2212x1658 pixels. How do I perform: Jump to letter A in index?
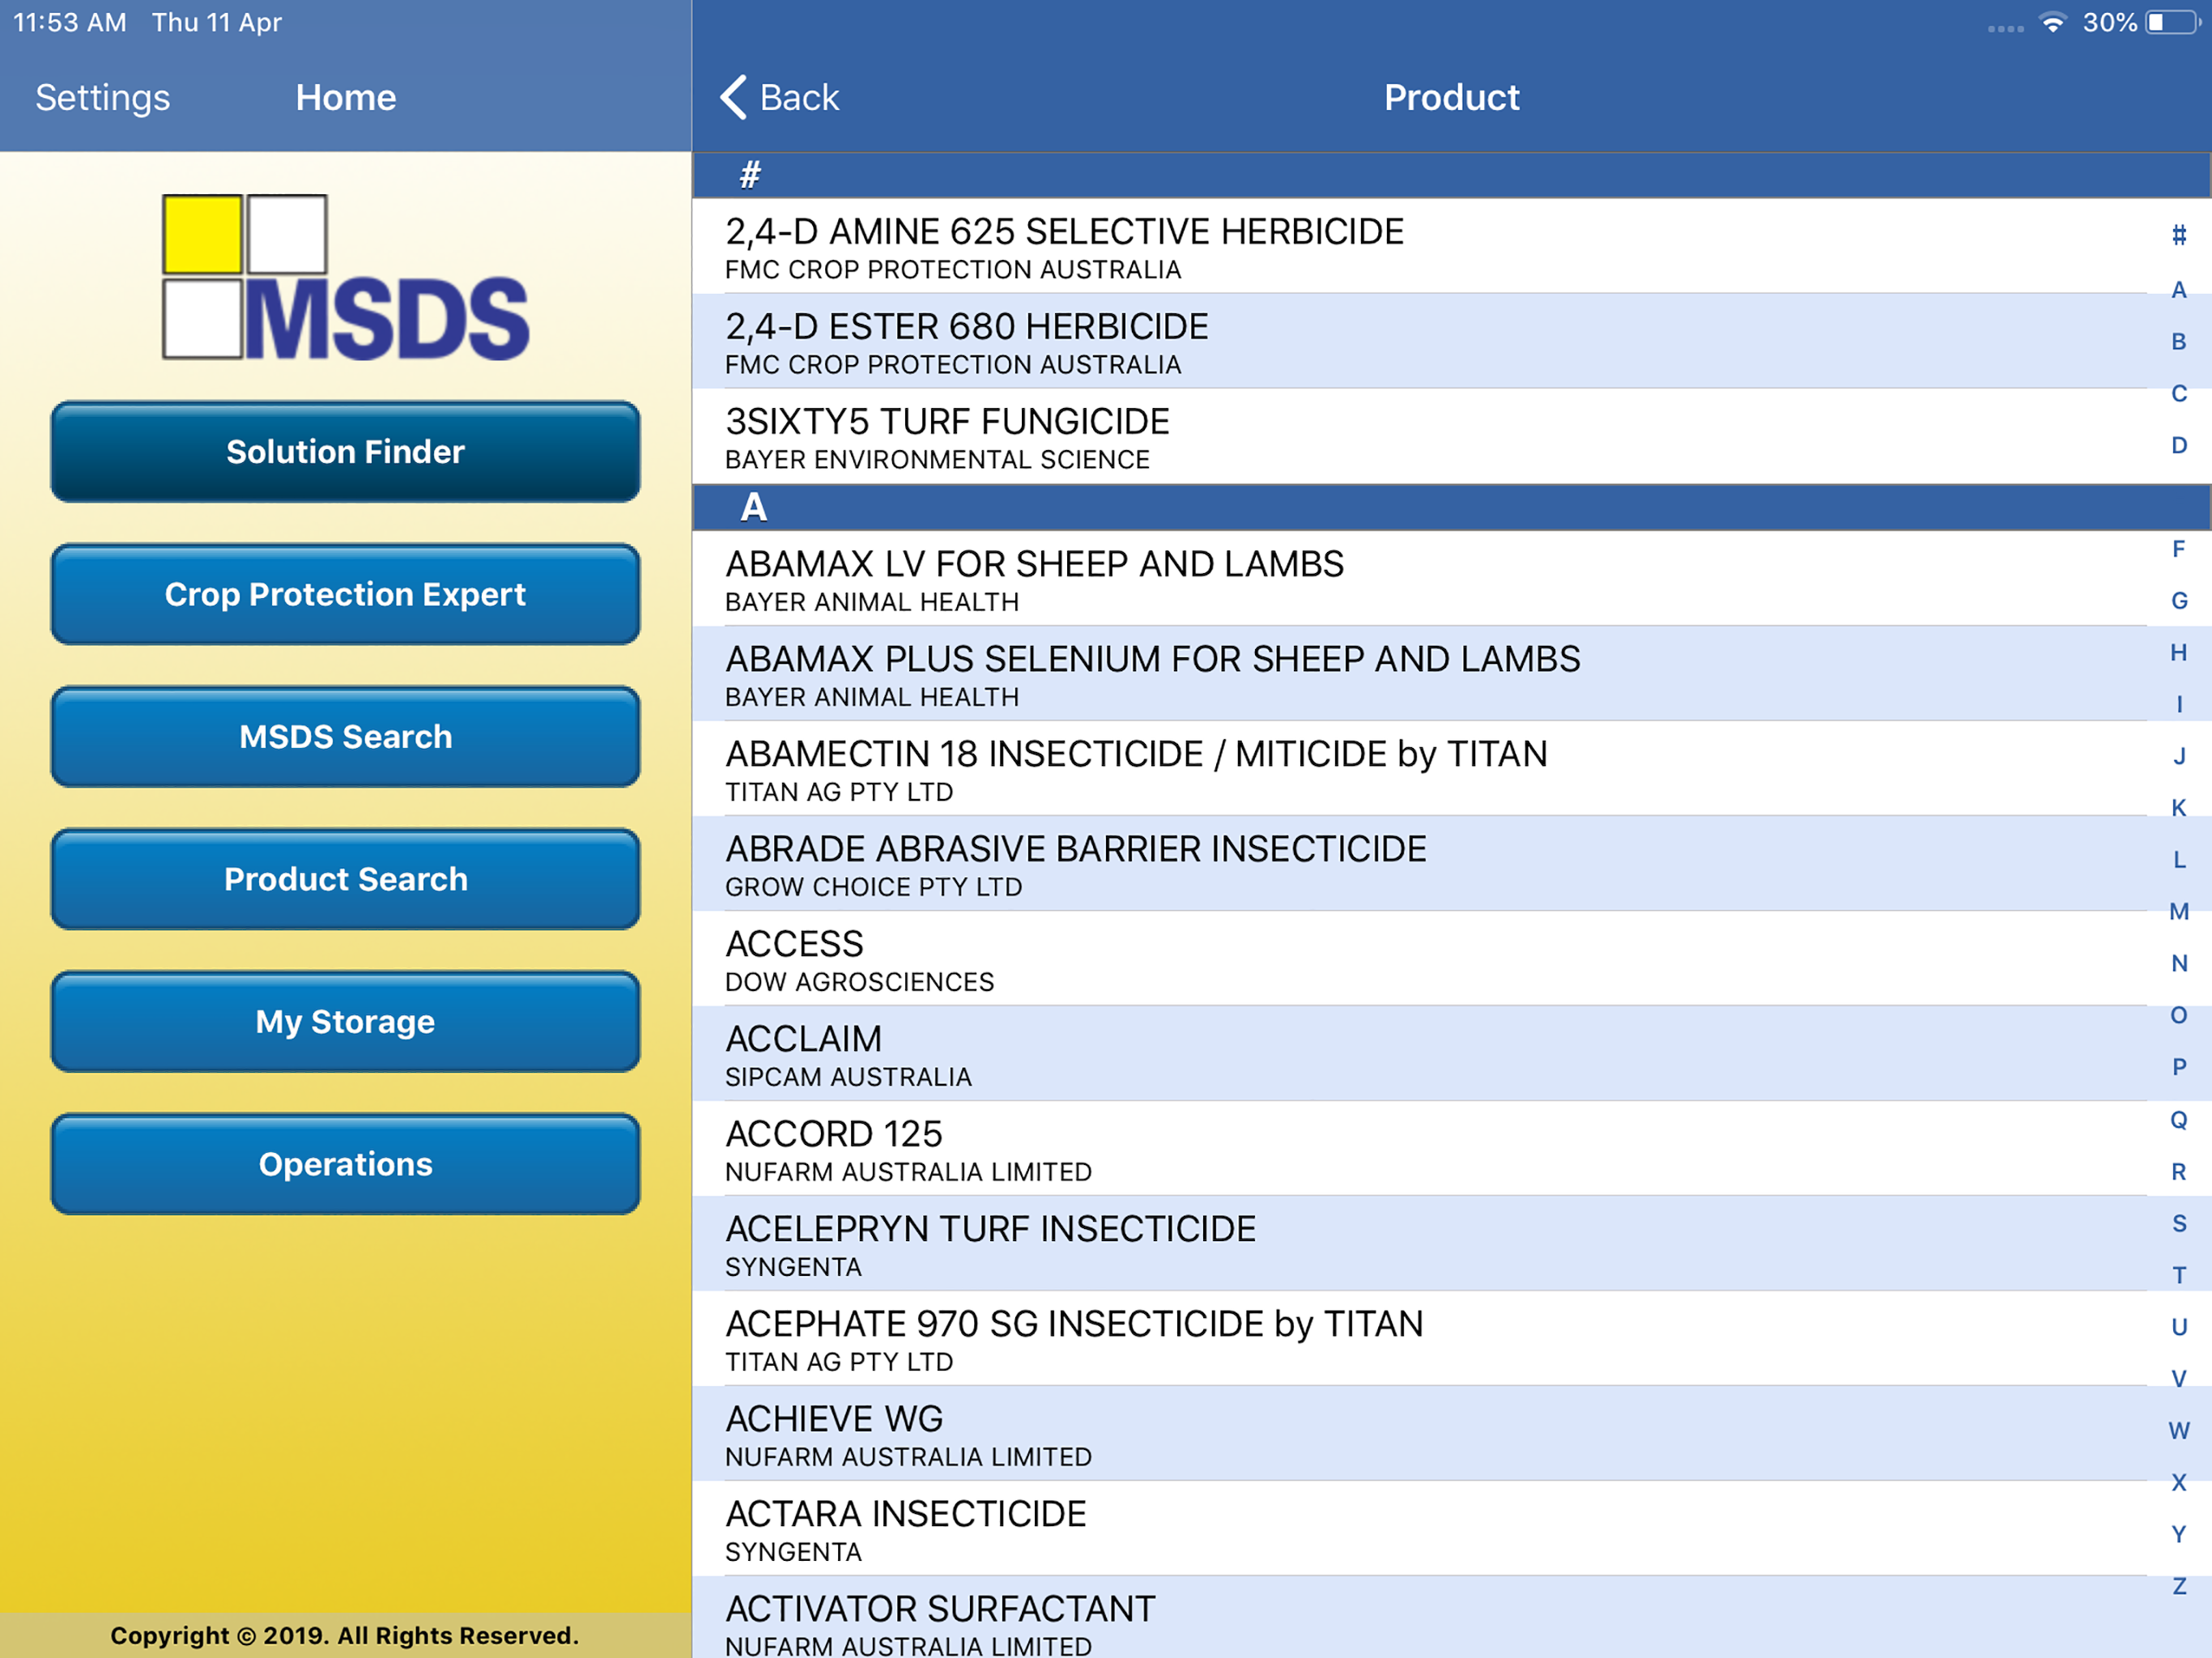(2179, 290)
